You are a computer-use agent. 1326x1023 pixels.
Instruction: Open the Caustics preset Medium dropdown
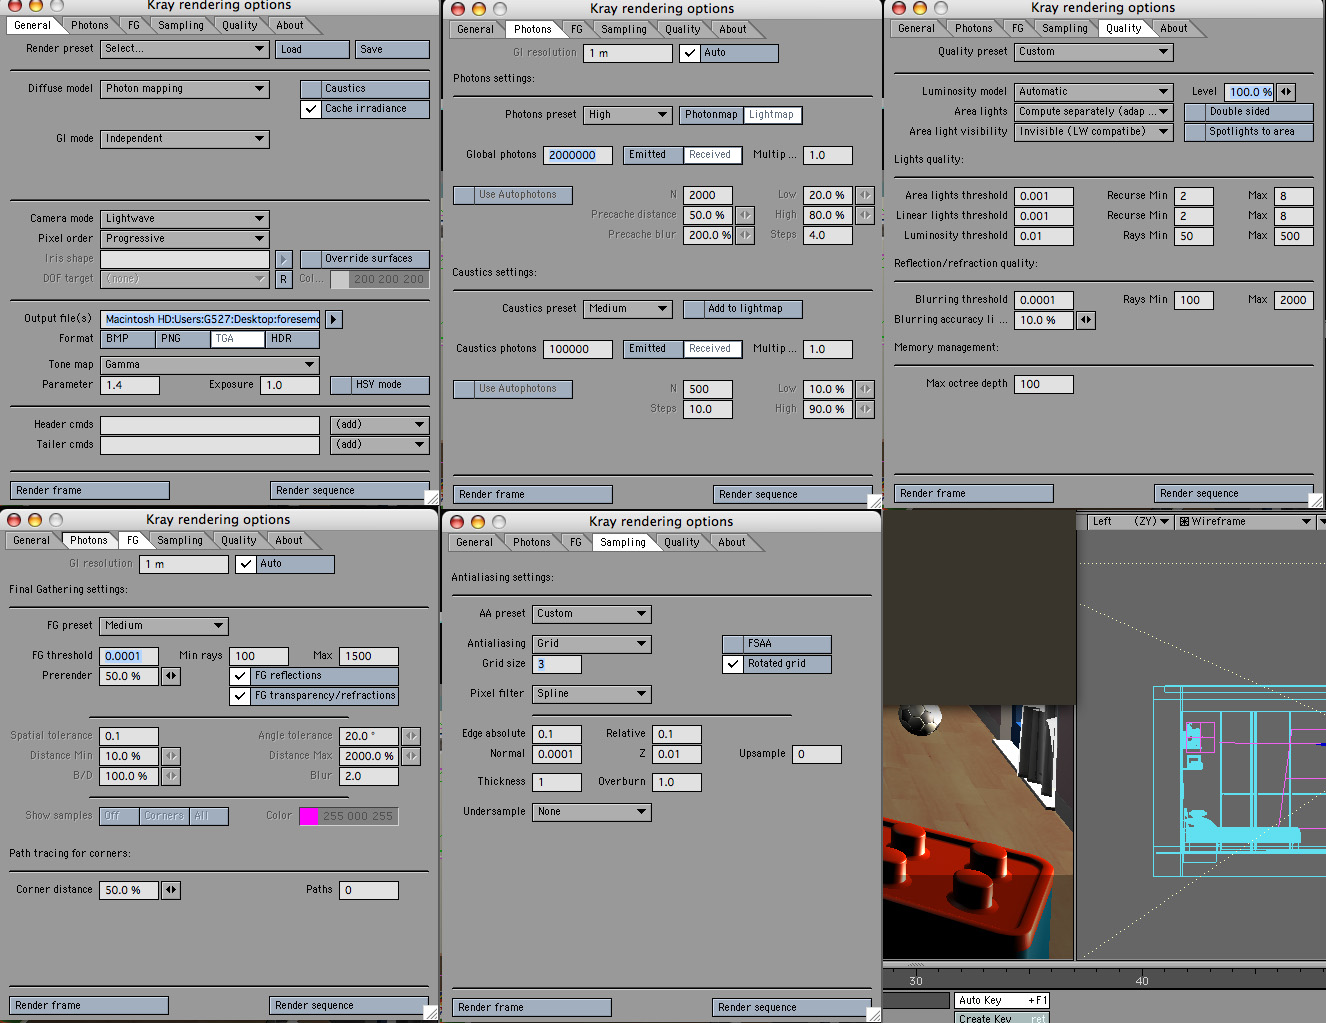click(x=628, y=309)
